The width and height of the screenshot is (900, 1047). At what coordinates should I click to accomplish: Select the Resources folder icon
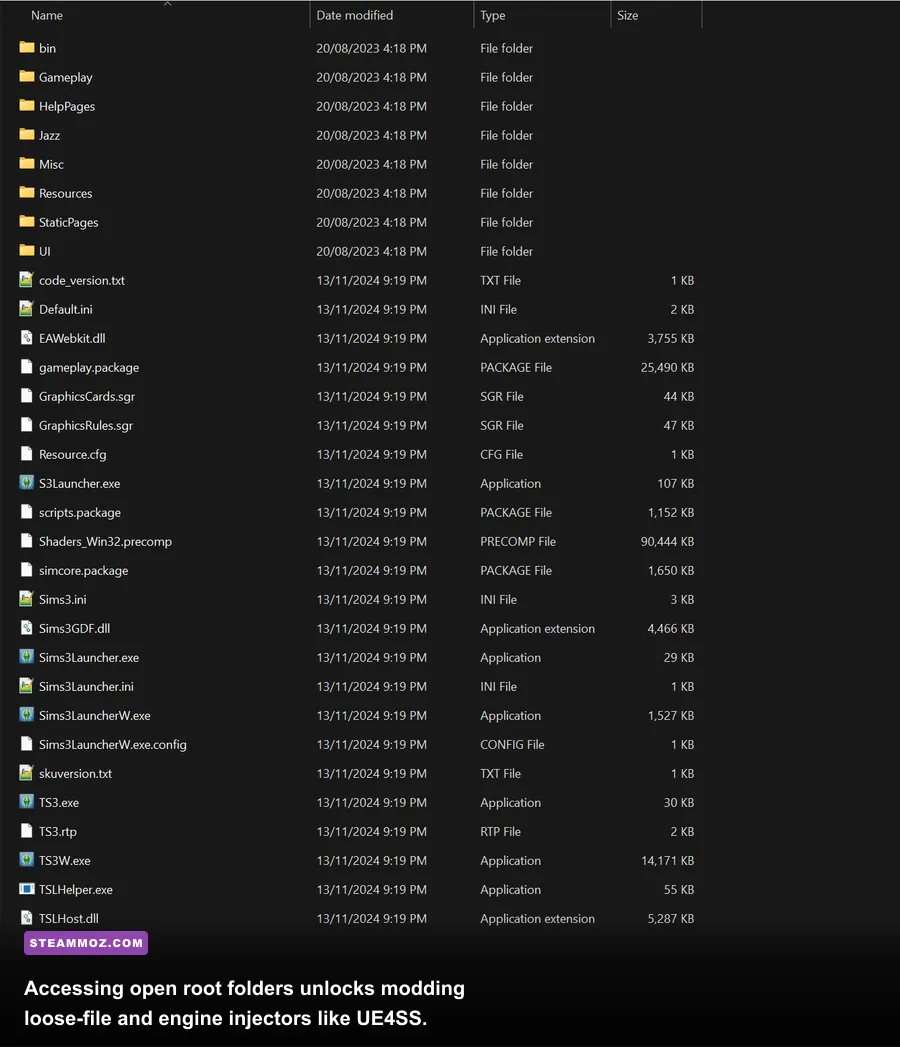(x=27, y=192)
